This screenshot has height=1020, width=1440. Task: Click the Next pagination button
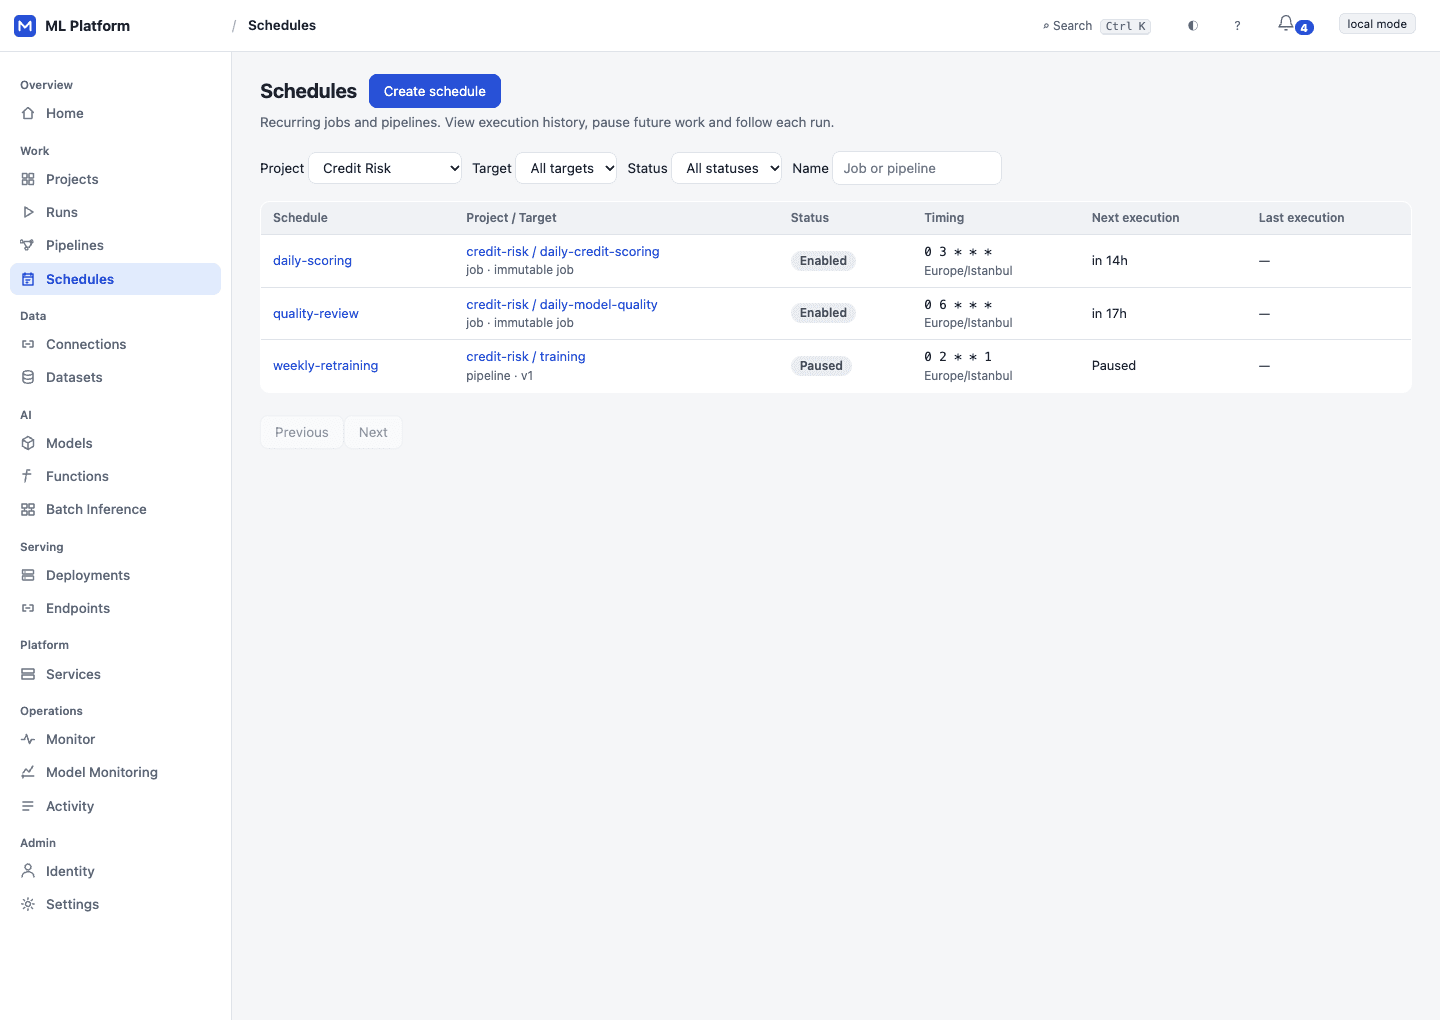pyautogui.click(x=373, y=432)
